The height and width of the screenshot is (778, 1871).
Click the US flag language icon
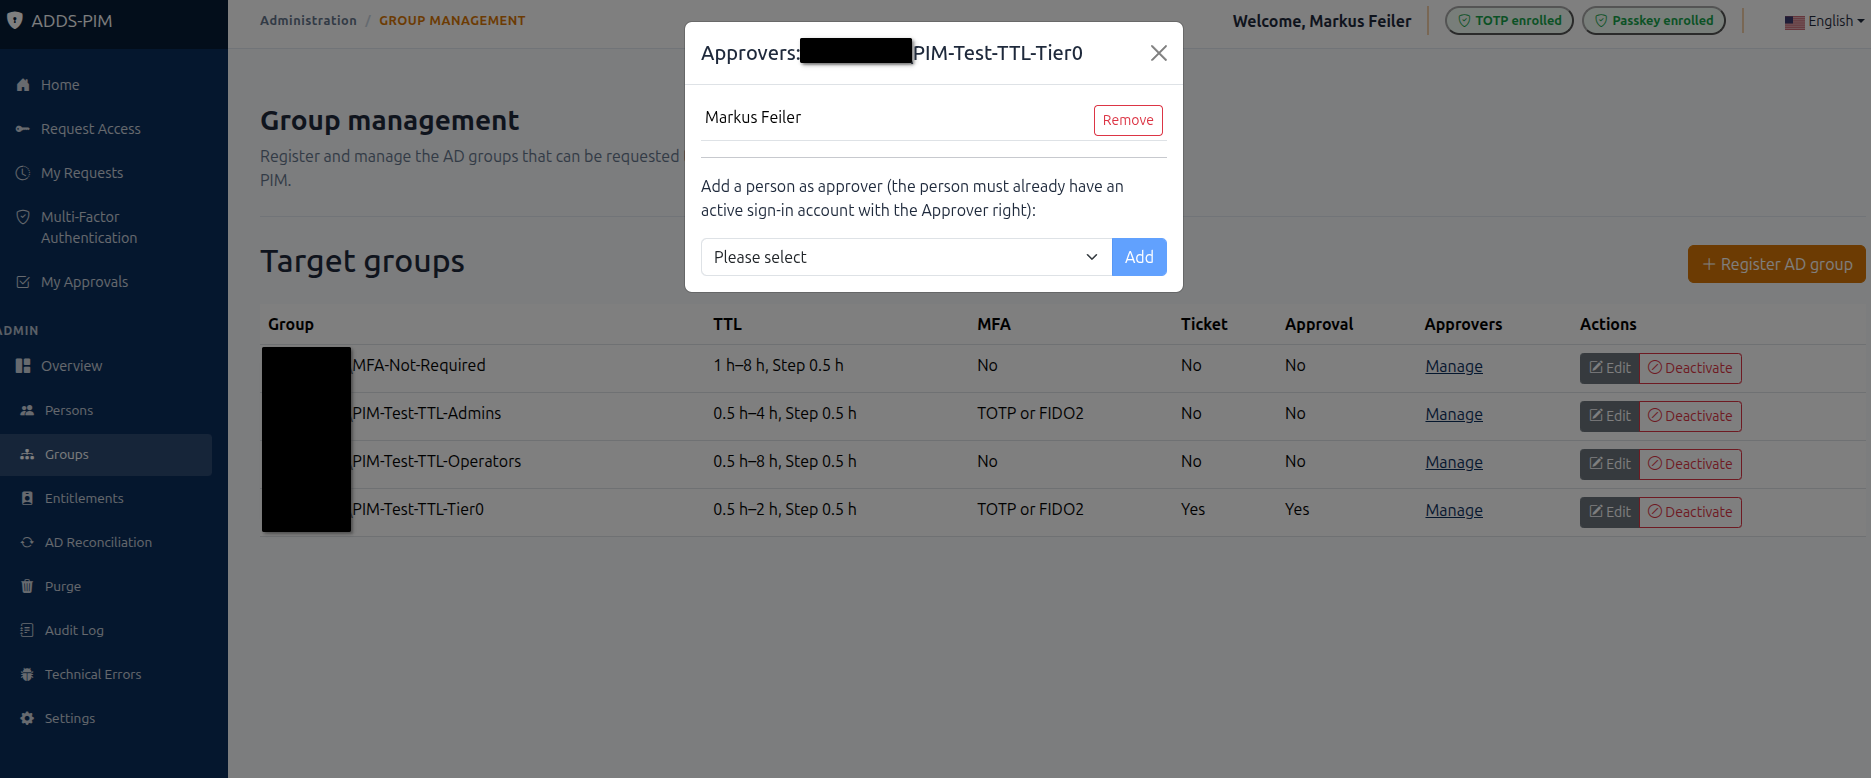click(1794, 22)
